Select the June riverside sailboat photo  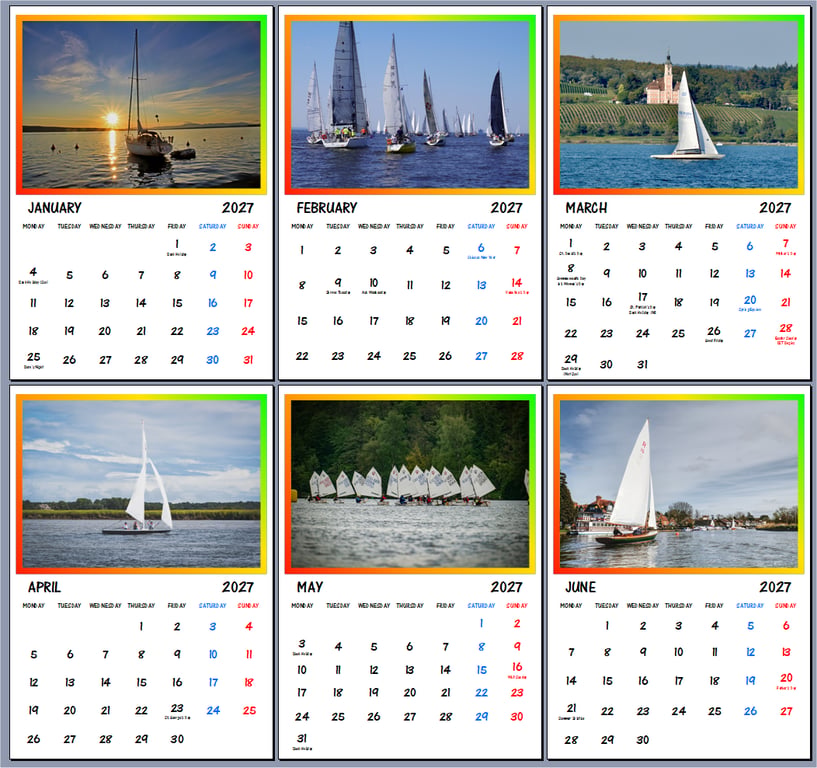coord(678,484)
